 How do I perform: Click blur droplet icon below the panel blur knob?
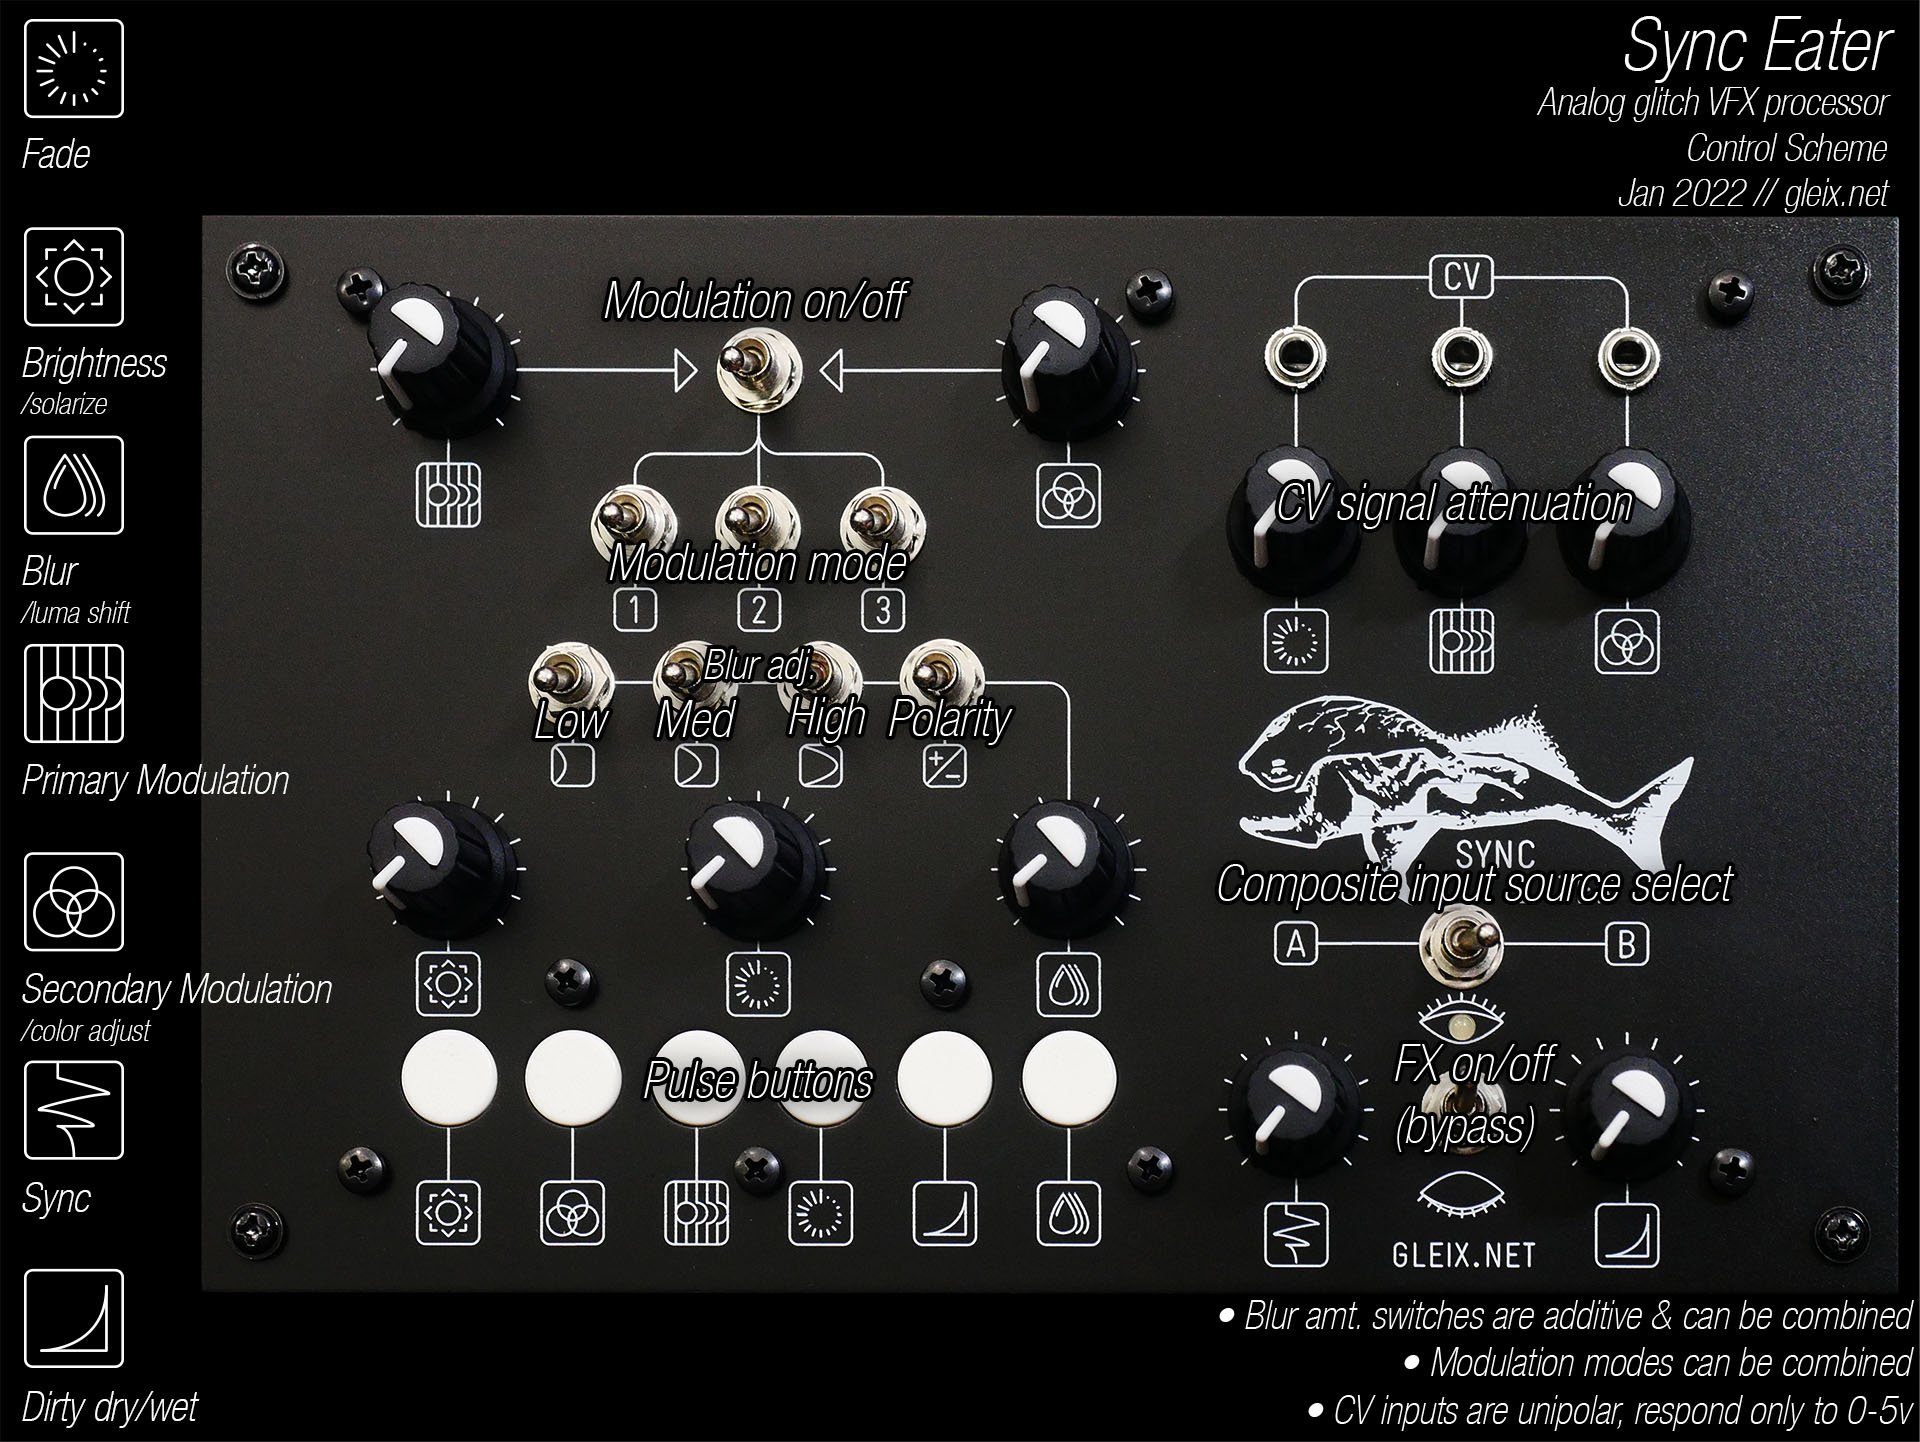1068,984
